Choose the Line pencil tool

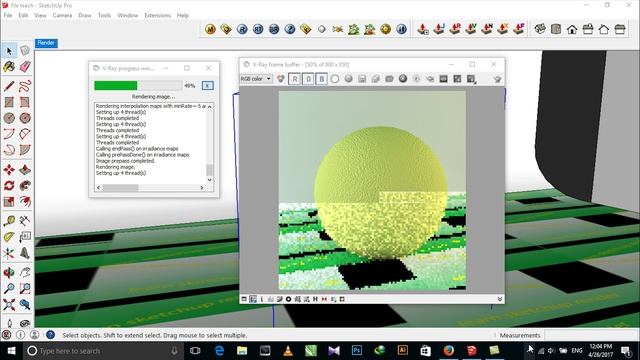[x=9, y=86]
